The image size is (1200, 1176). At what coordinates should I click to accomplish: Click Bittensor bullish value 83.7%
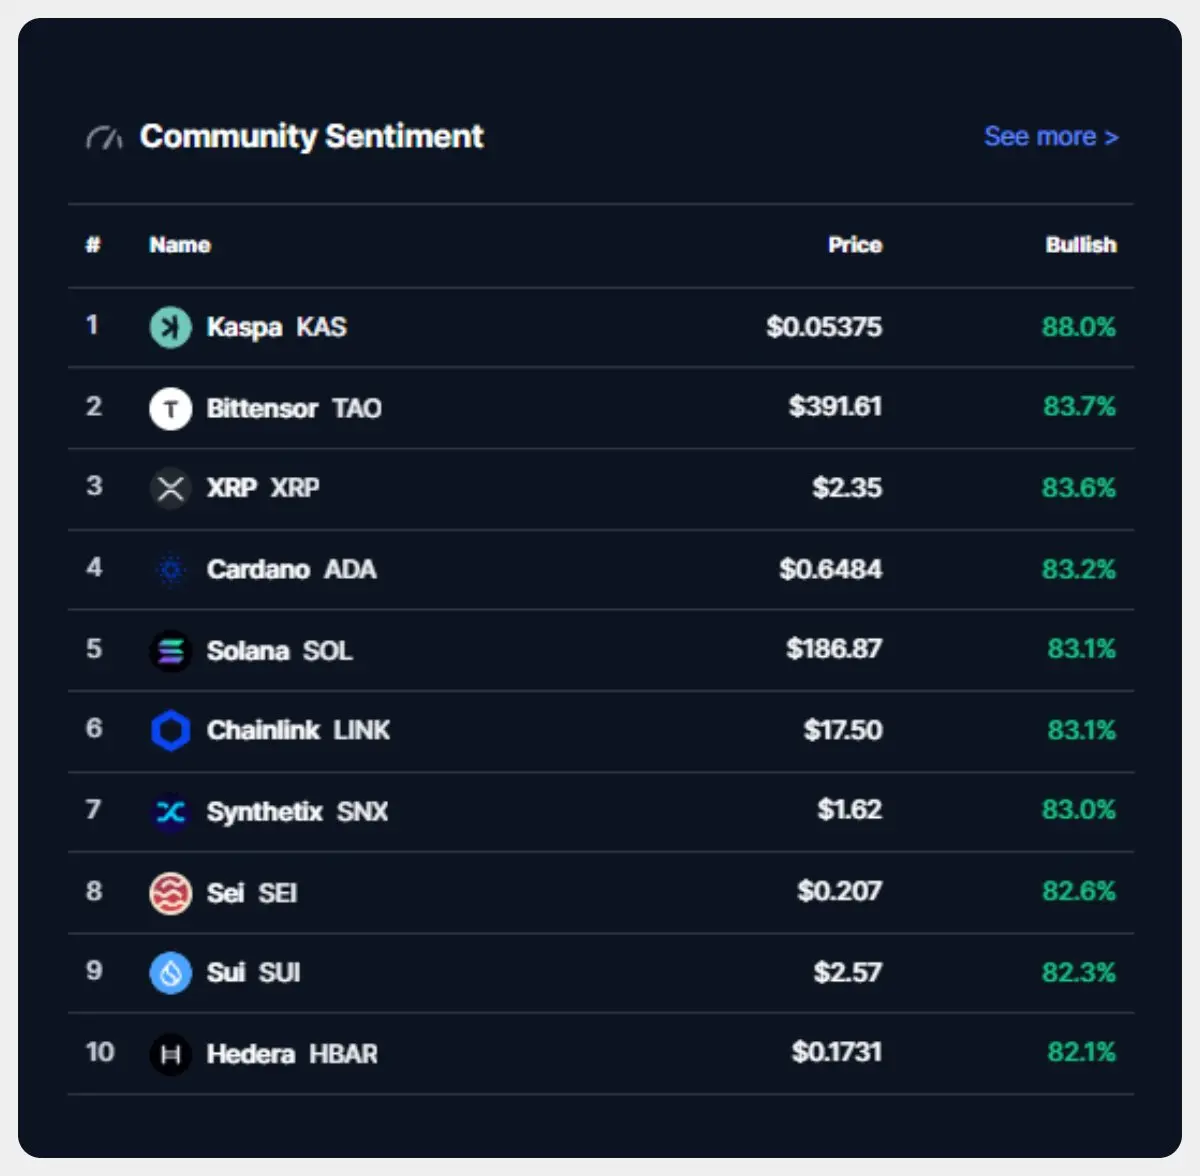[x=1080, y=407]
